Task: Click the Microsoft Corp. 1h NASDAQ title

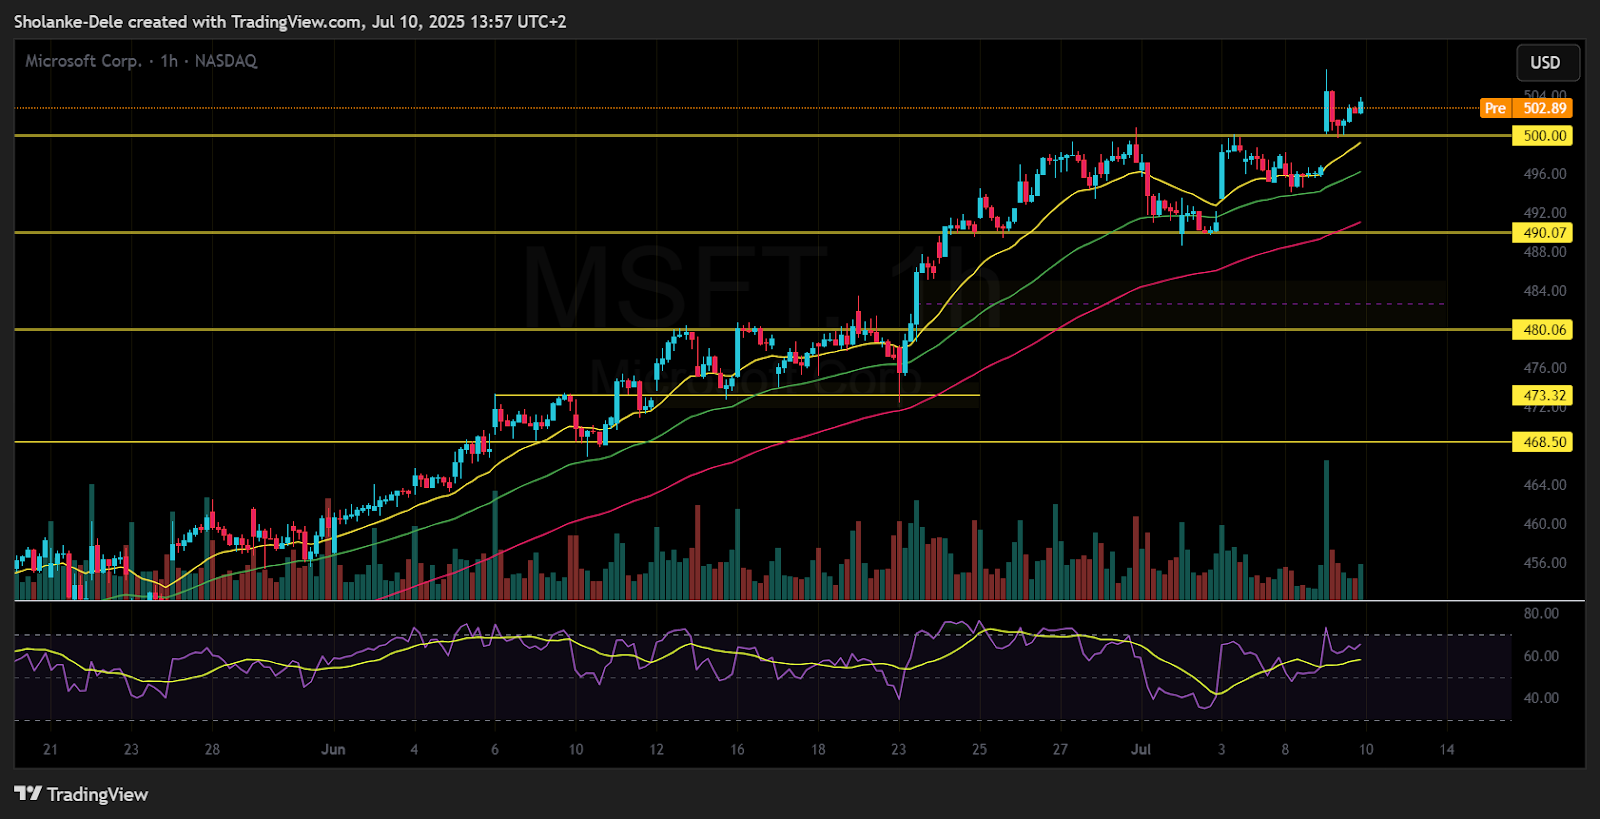Action: [141, 61]
